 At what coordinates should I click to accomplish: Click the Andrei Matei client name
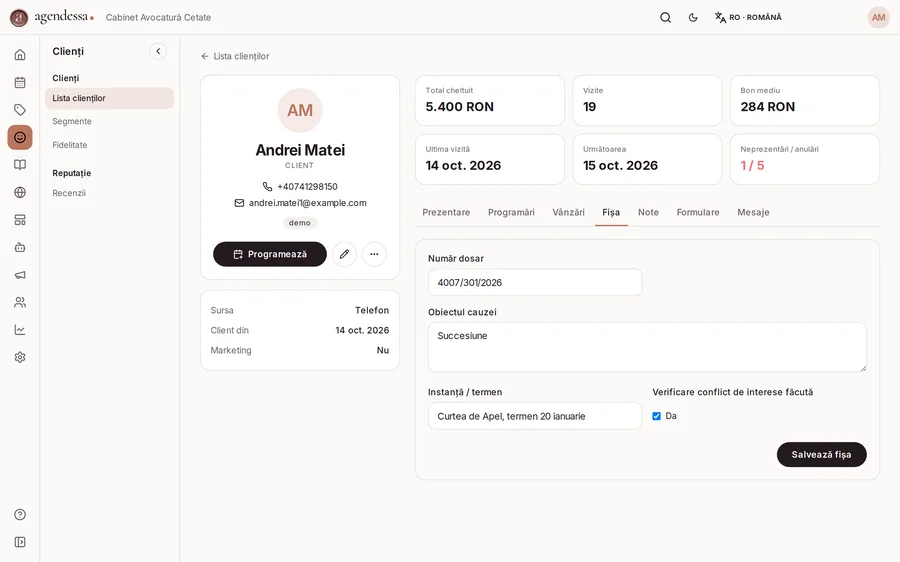point(300,150)
